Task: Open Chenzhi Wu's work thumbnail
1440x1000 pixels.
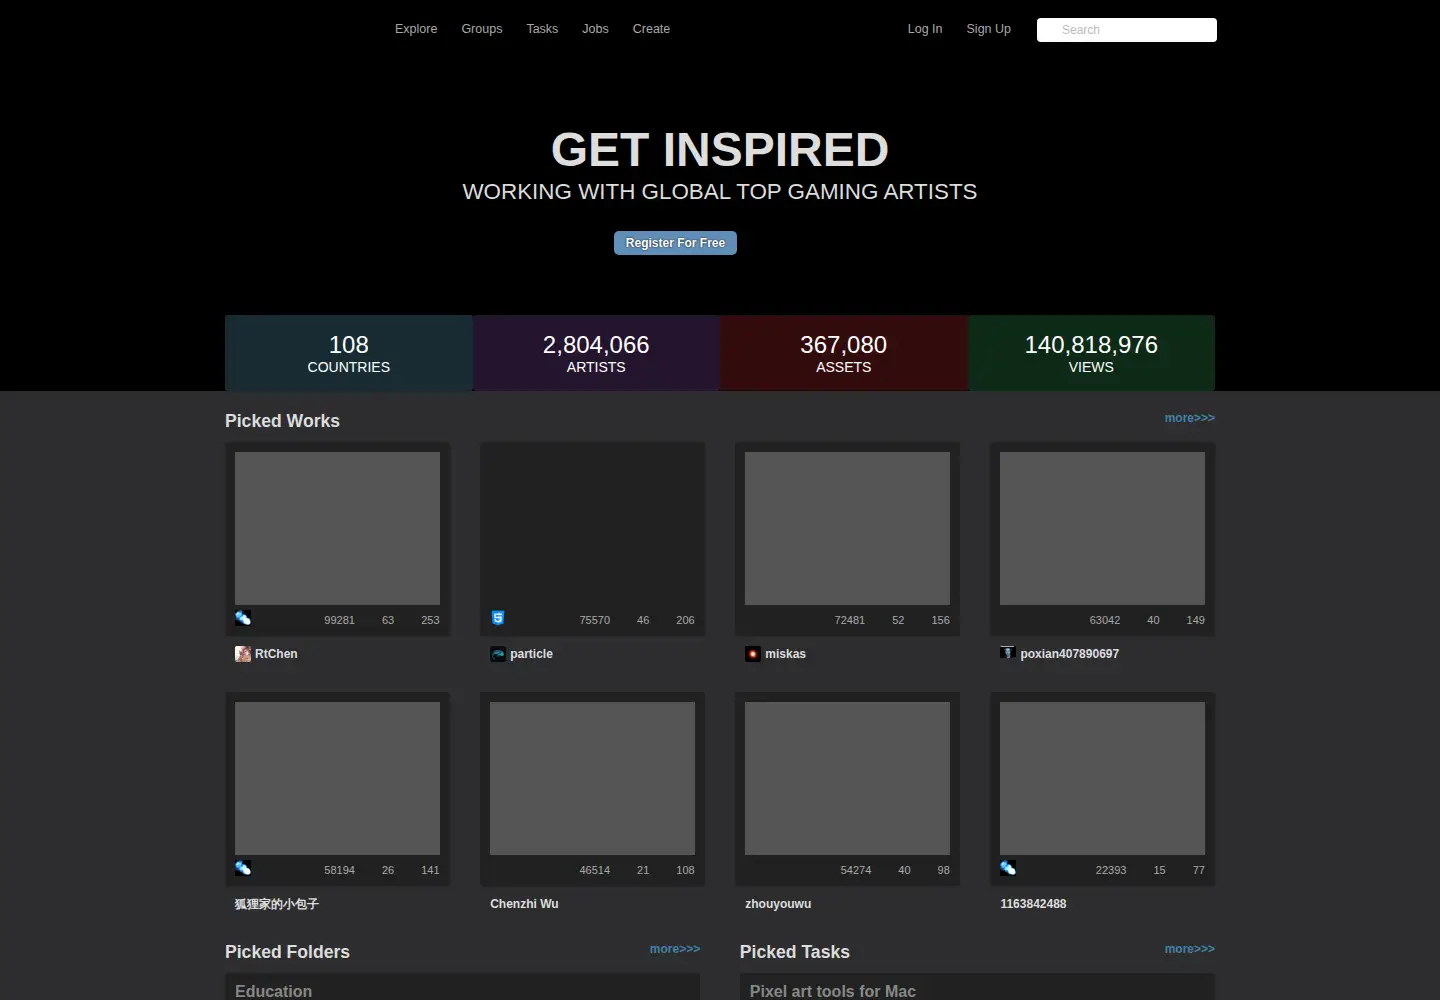Action: [x=592, y=778]
